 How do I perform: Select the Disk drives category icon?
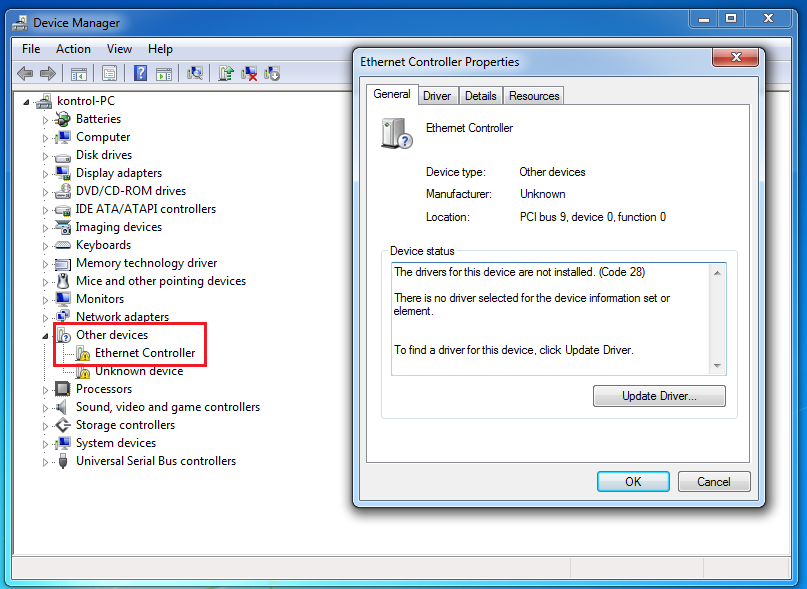click(x=62, y=156)
